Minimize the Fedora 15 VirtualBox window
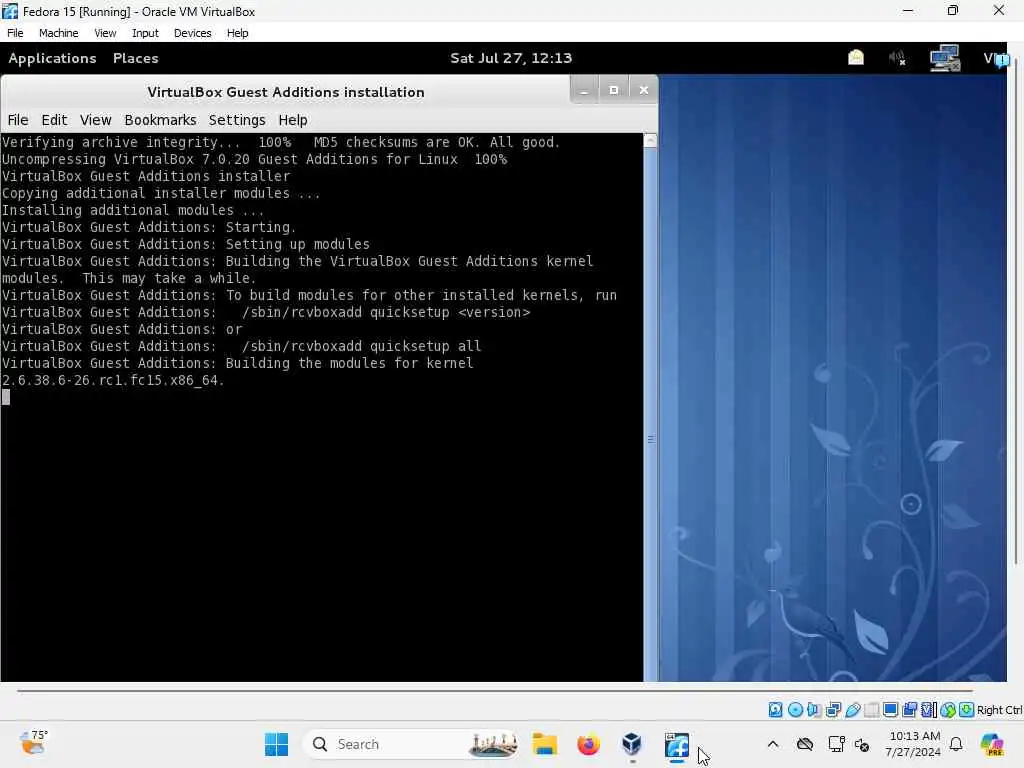This screenshot has height=768, width=1024. pos(908,10)
